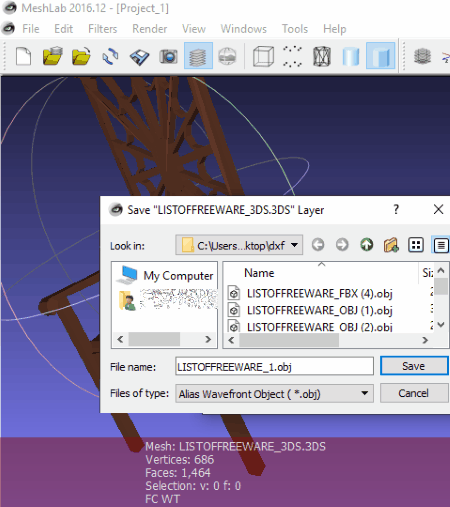Viewport: 450px width, 507px height.
Task: Click the file list horizontal scrollbar
Action: tap(328, 340)
